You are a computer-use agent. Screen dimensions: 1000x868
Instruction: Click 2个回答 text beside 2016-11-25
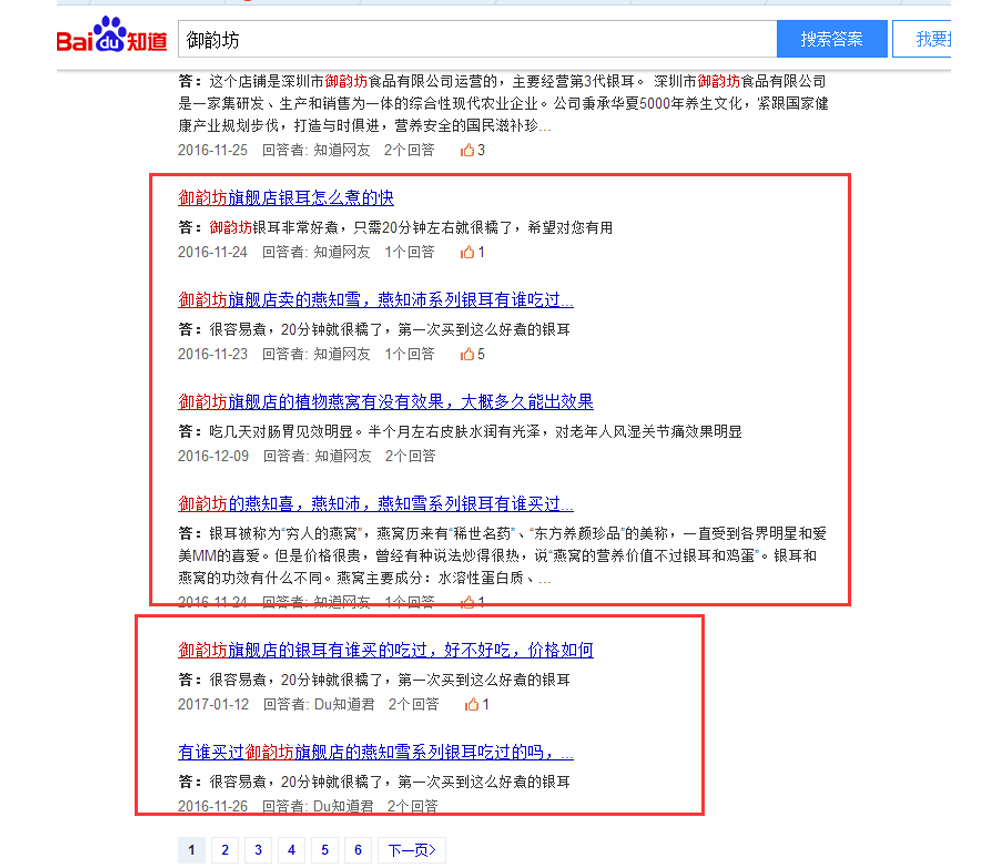409,150
